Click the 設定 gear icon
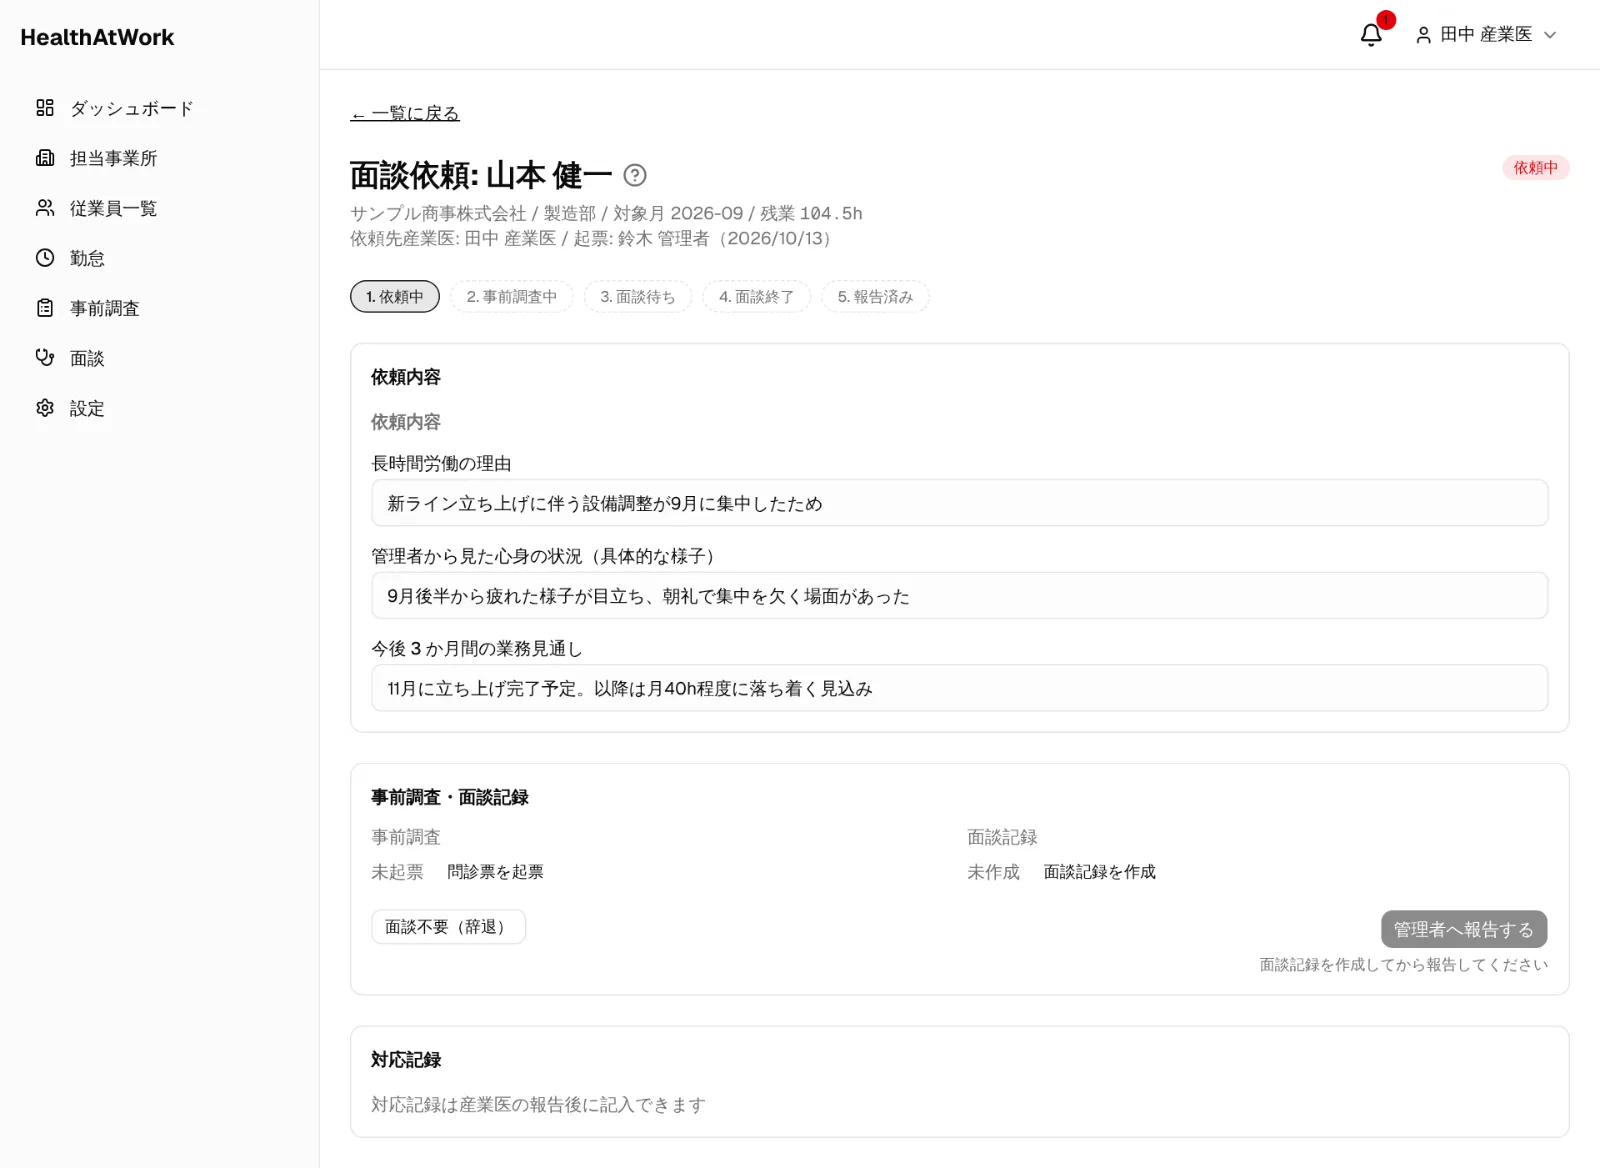The width and height of the screenshot is (1600, 1168). 45,408
